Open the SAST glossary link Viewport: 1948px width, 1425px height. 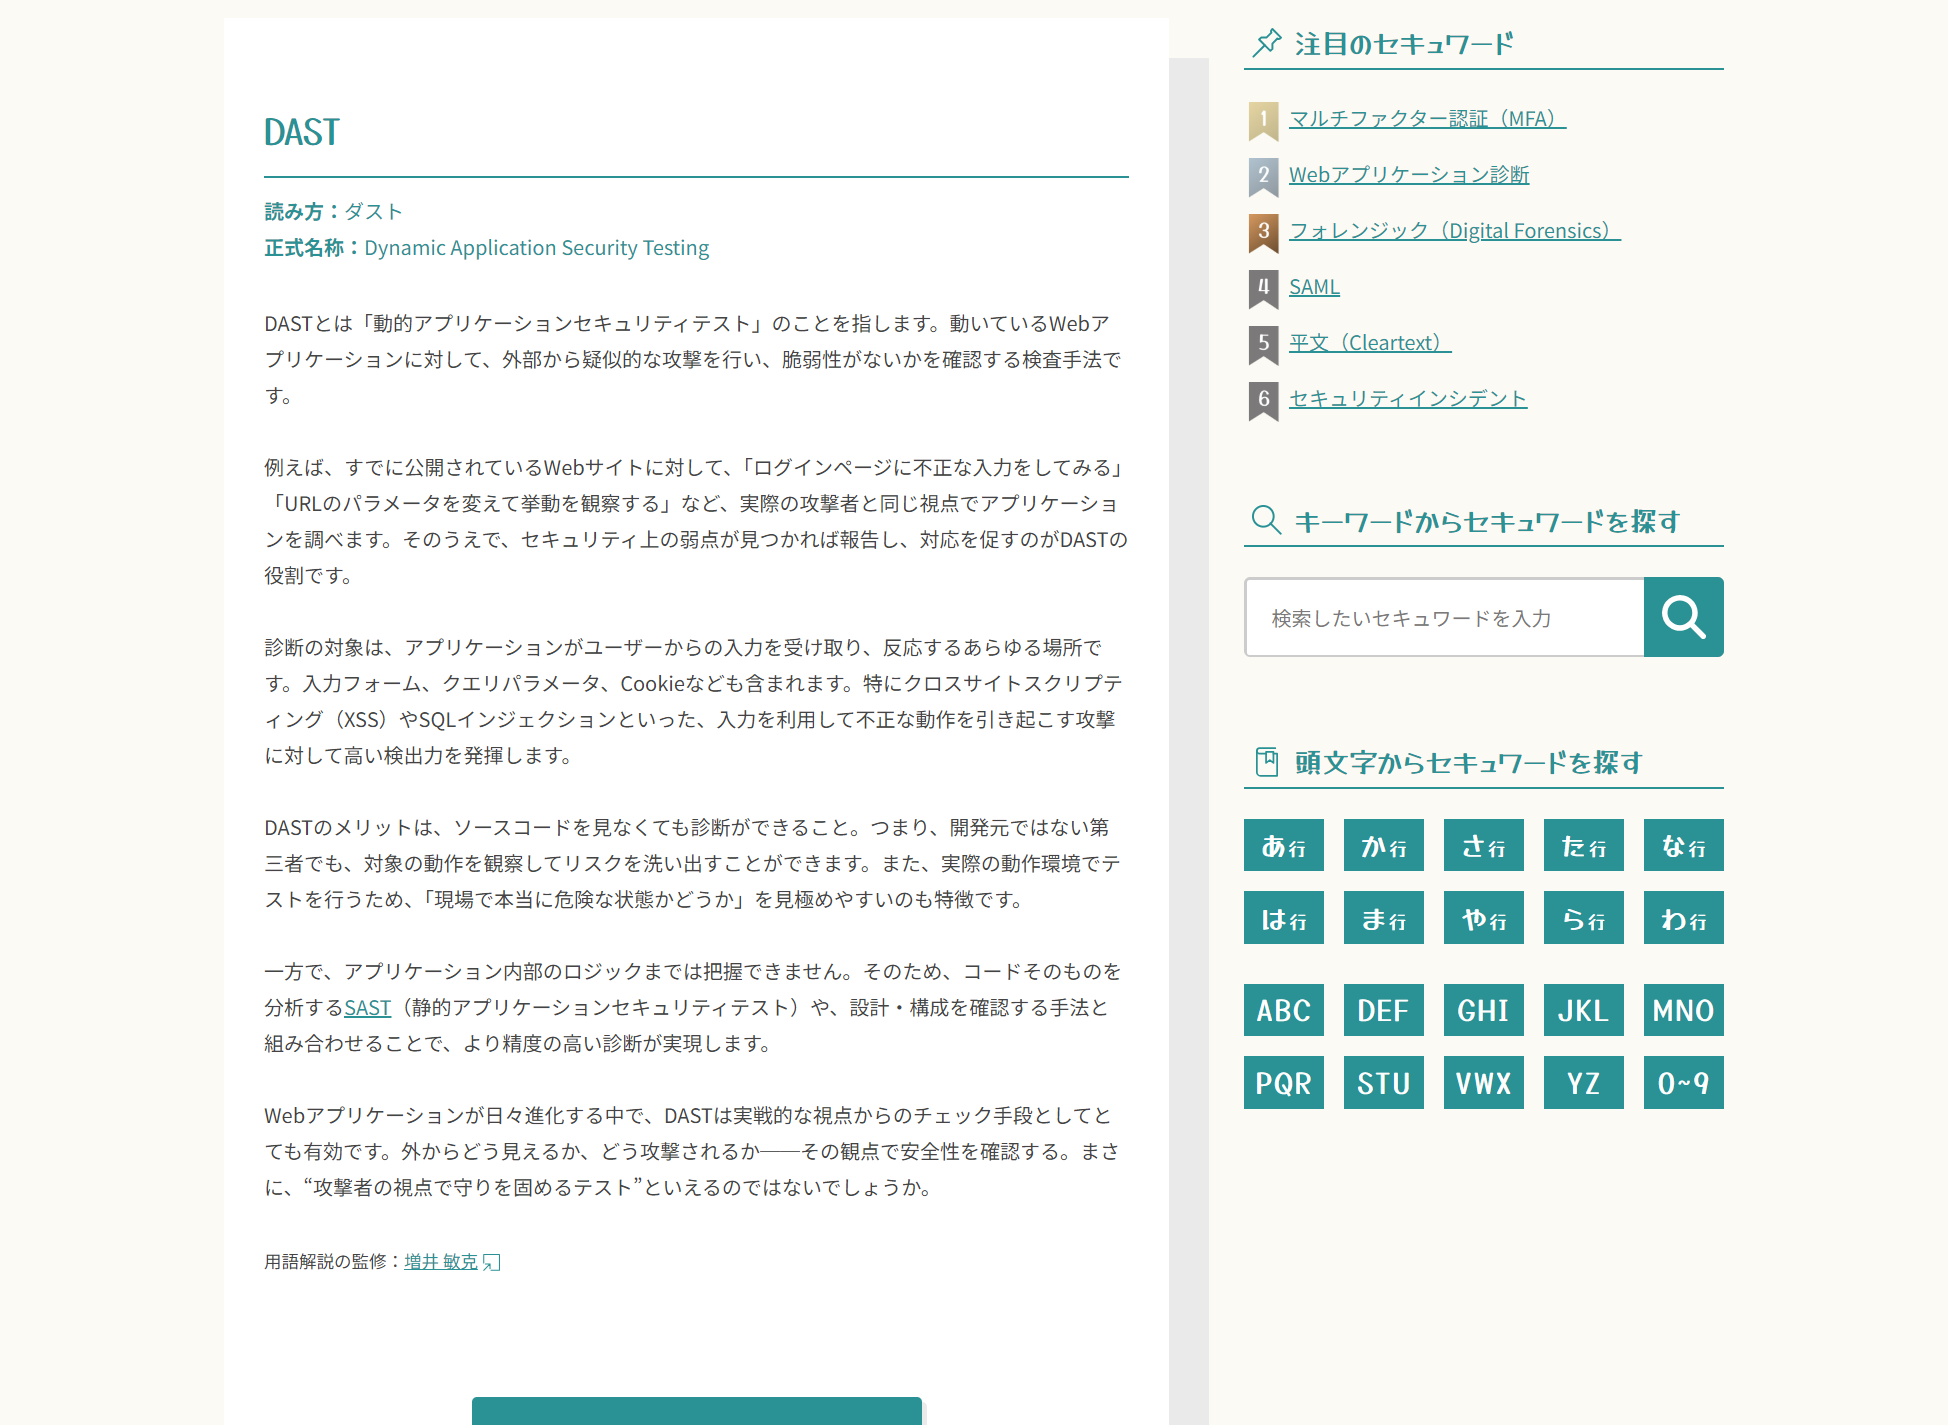(x=367, y=1007)
